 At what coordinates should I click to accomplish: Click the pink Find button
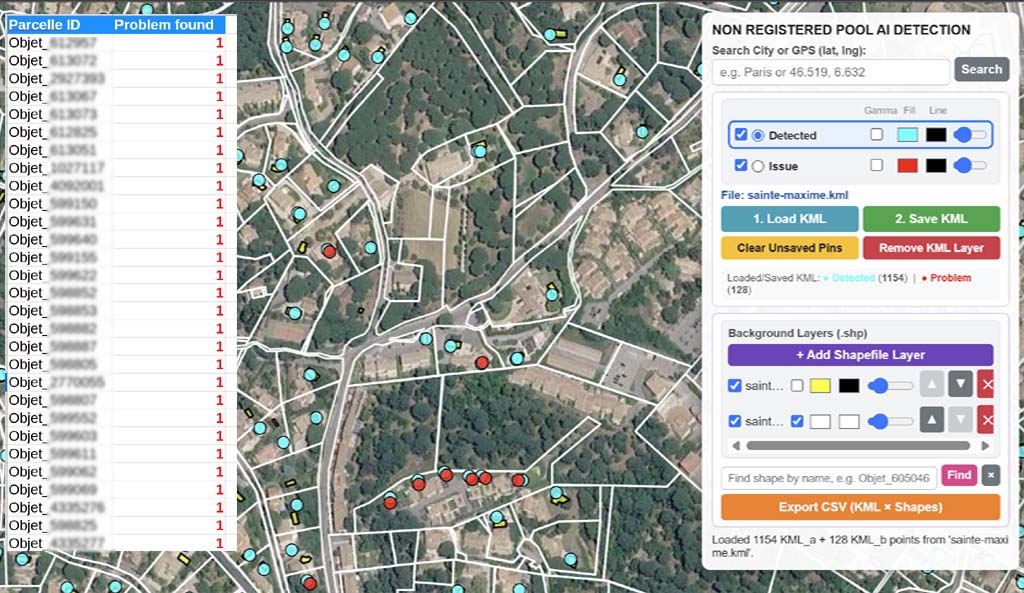(959, 475)
